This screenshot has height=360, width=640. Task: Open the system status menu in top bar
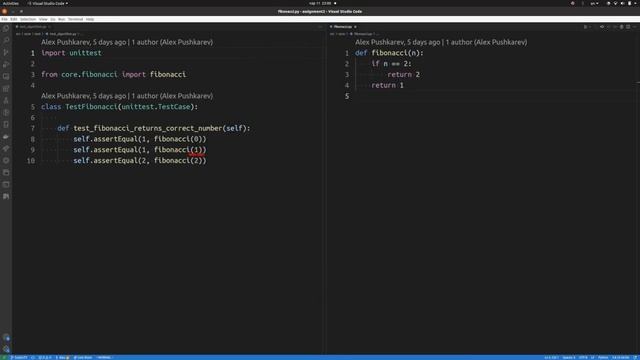(x=622, y=3)
